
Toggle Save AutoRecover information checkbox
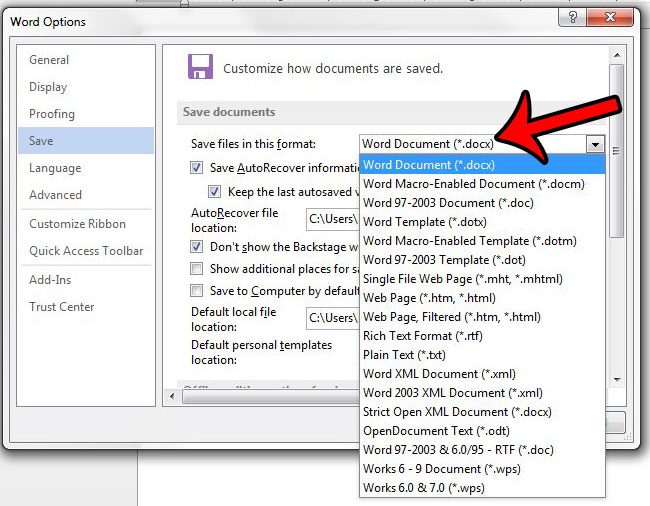tap(197, 167)
